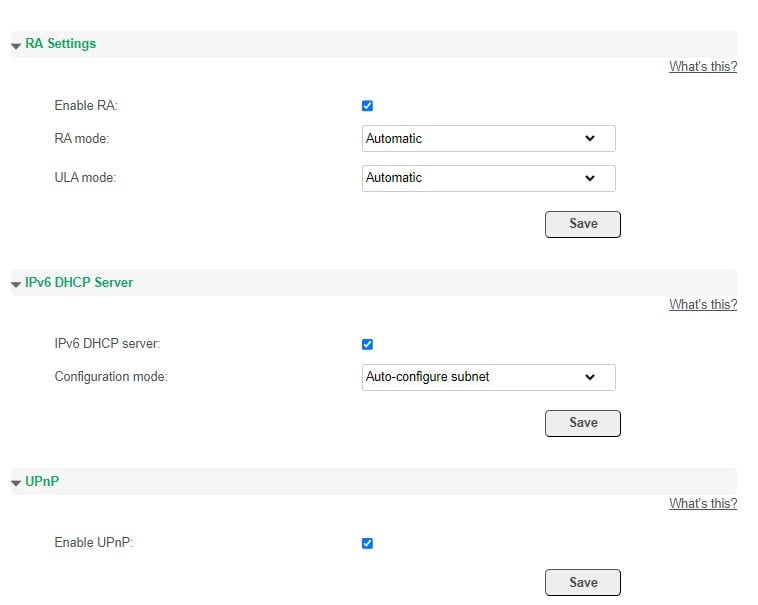Image resolution: width=758 pixels, height=605 pixels.
Task: Open the Configuration mode dropdown
Action: tap(489, 377)
